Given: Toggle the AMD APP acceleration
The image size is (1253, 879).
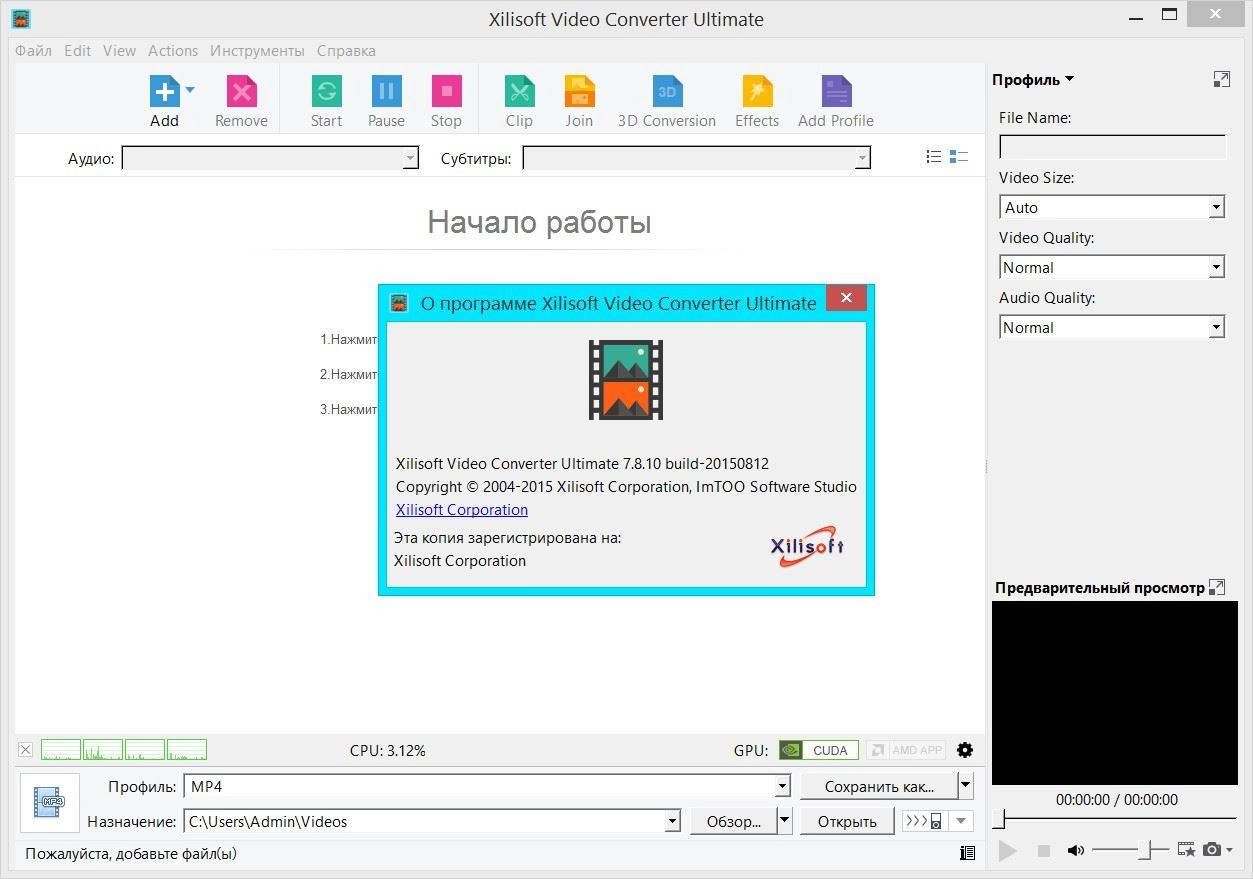Looking at the screenshot, I should coord(906,750).
